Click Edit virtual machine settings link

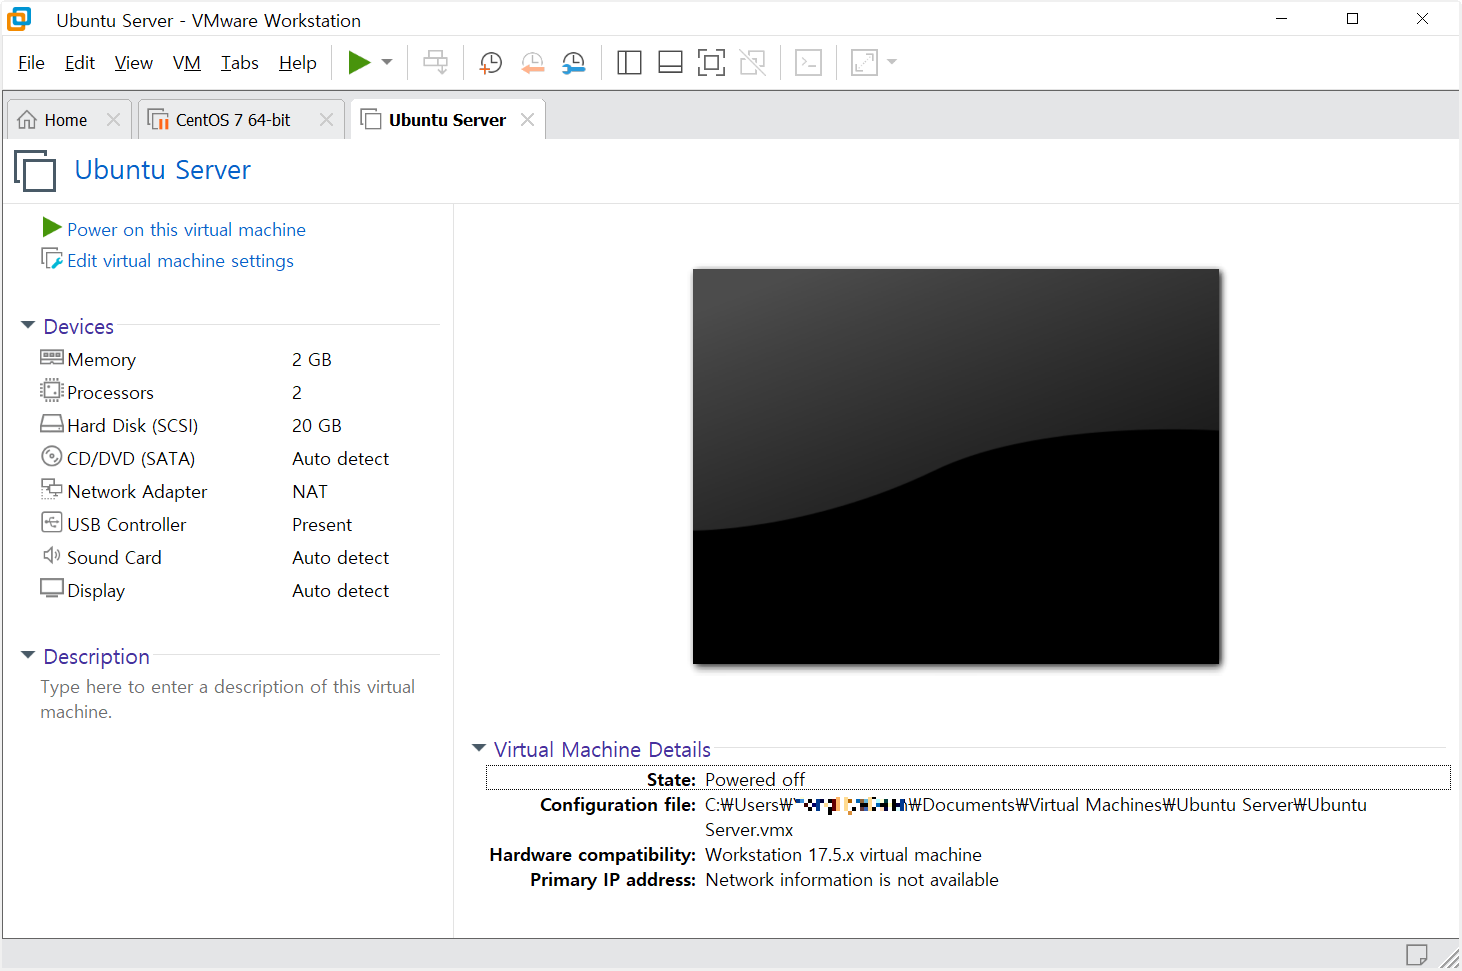click(x=180, y=261)
